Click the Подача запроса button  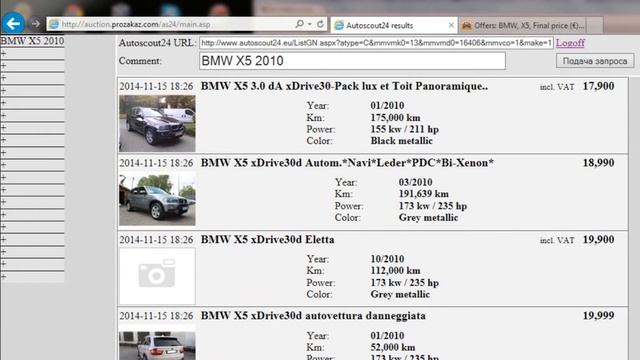point(595,61)
